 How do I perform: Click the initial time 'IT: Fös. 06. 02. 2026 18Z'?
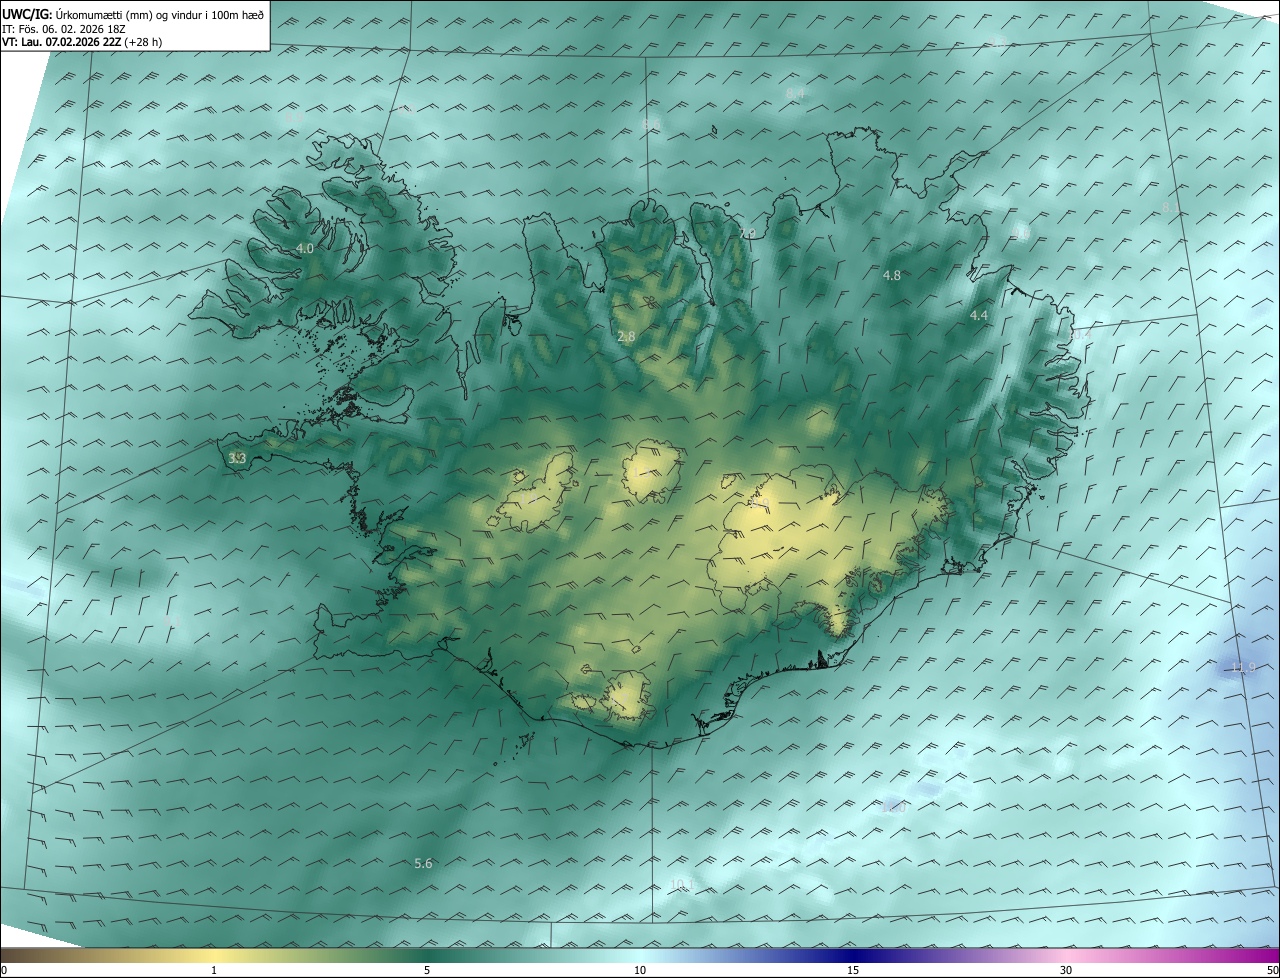[x=63, y=30]
